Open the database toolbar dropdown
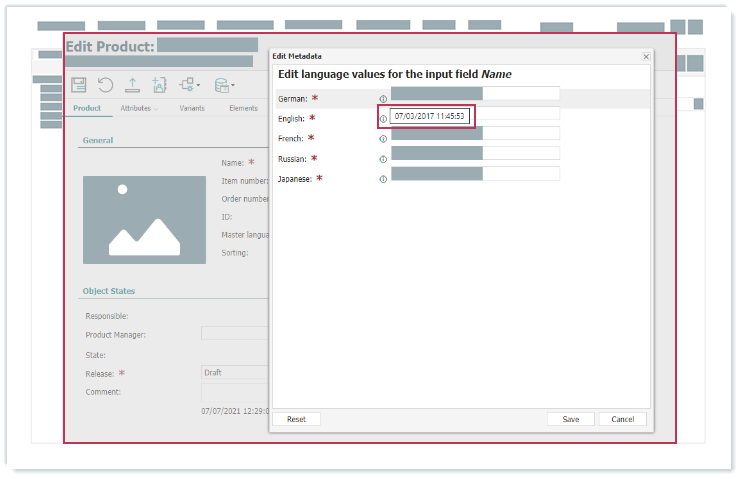The width and height of the screenshot is (741, 479). pos(224,86)
